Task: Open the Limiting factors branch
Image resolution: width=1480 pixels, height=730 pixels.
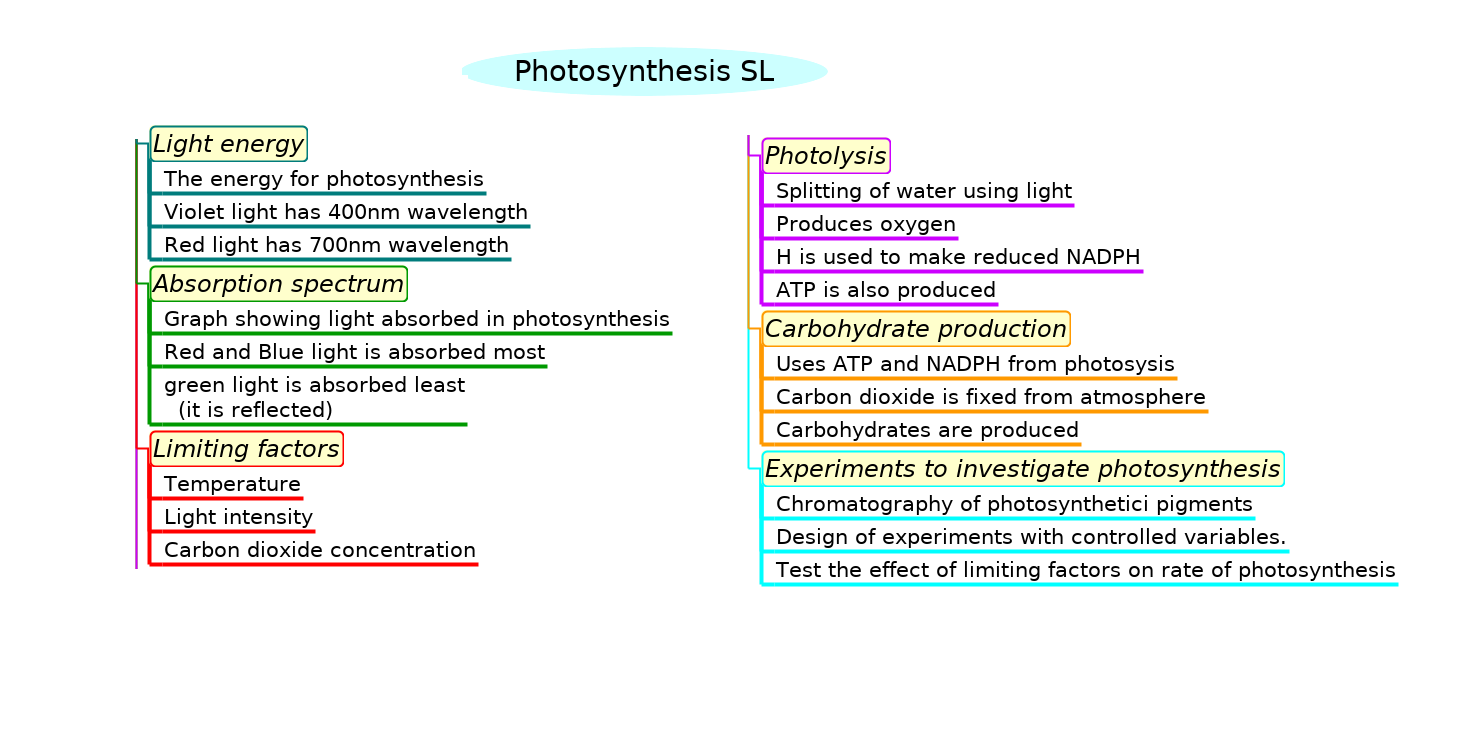Action: tap(246, 449)
